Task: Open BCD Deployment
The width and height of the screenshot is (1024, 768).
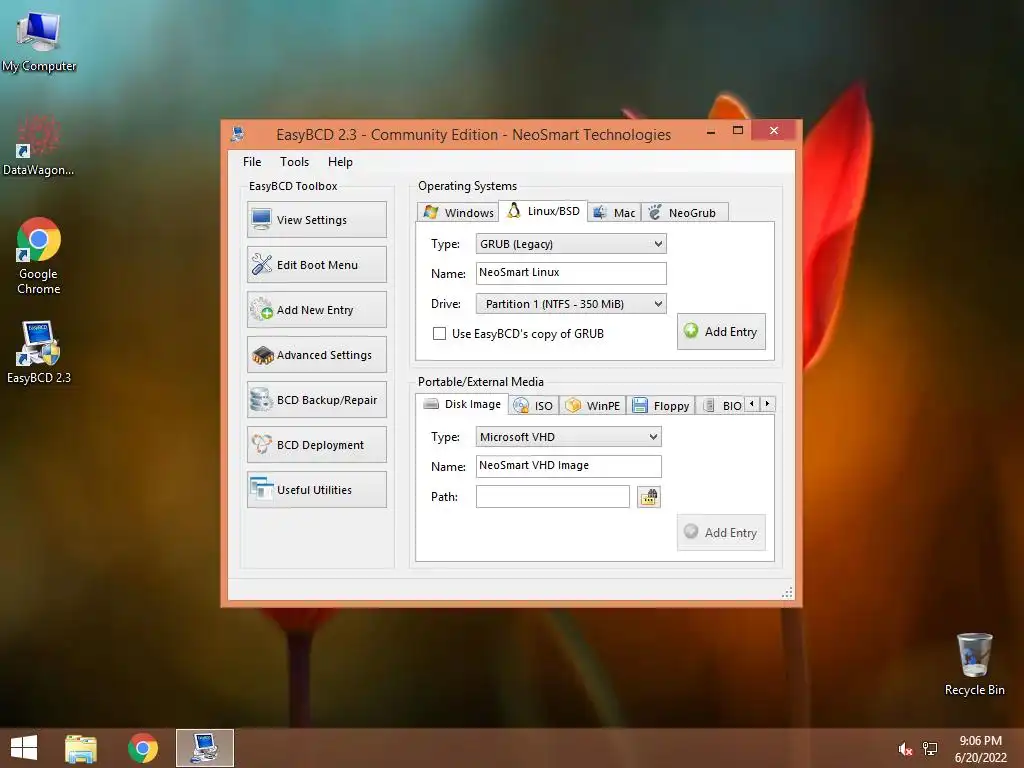Action: pos(317,445)
